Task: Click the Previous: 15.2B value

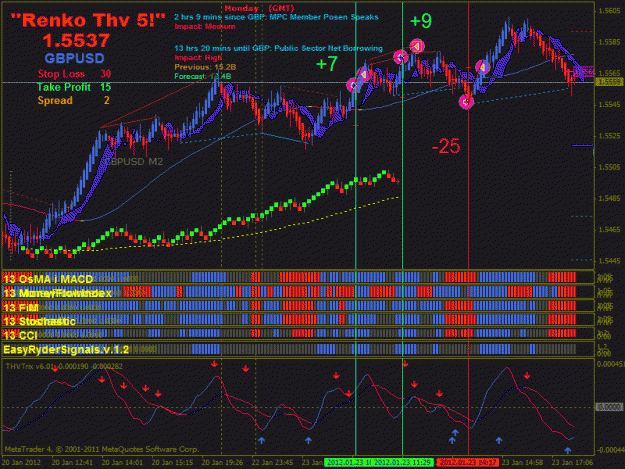Action: [x=205, y=67]
